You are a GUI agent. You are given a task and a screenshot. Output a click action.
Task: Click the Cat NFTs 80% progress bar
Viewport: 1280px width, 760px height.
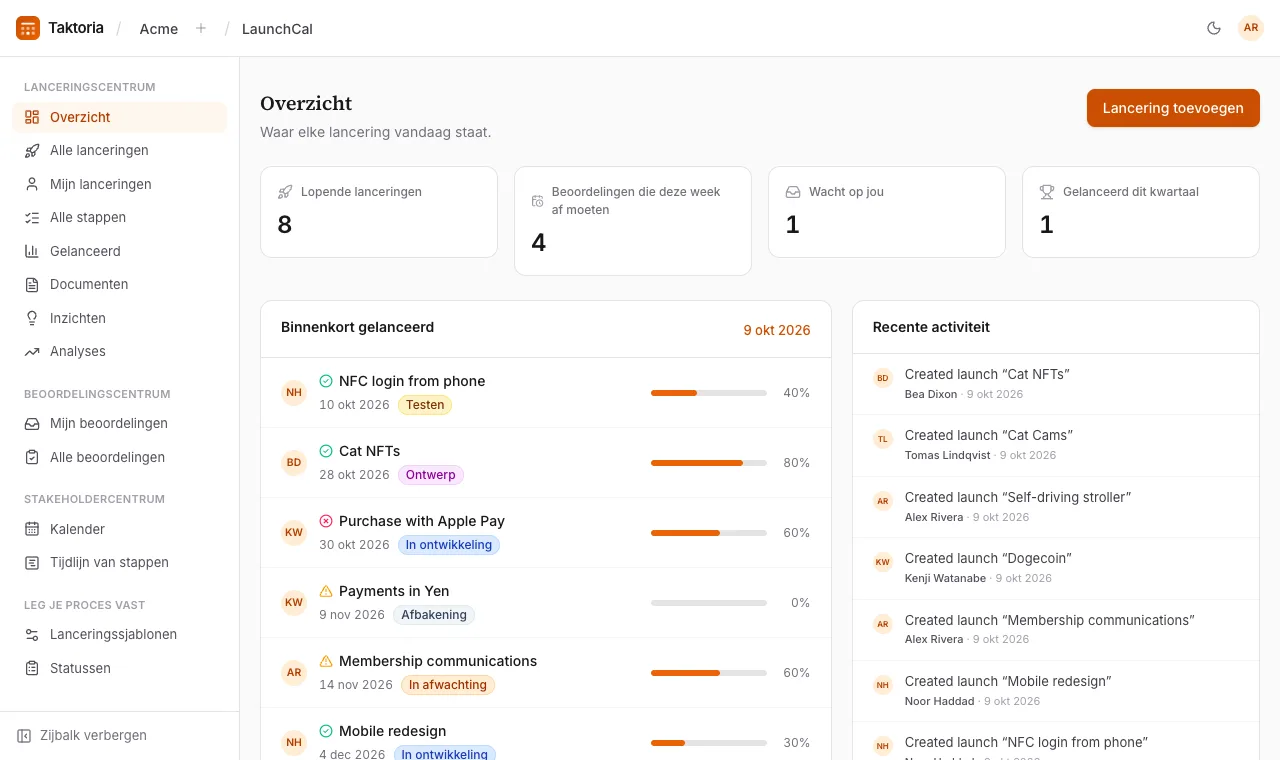pos(709,463)
